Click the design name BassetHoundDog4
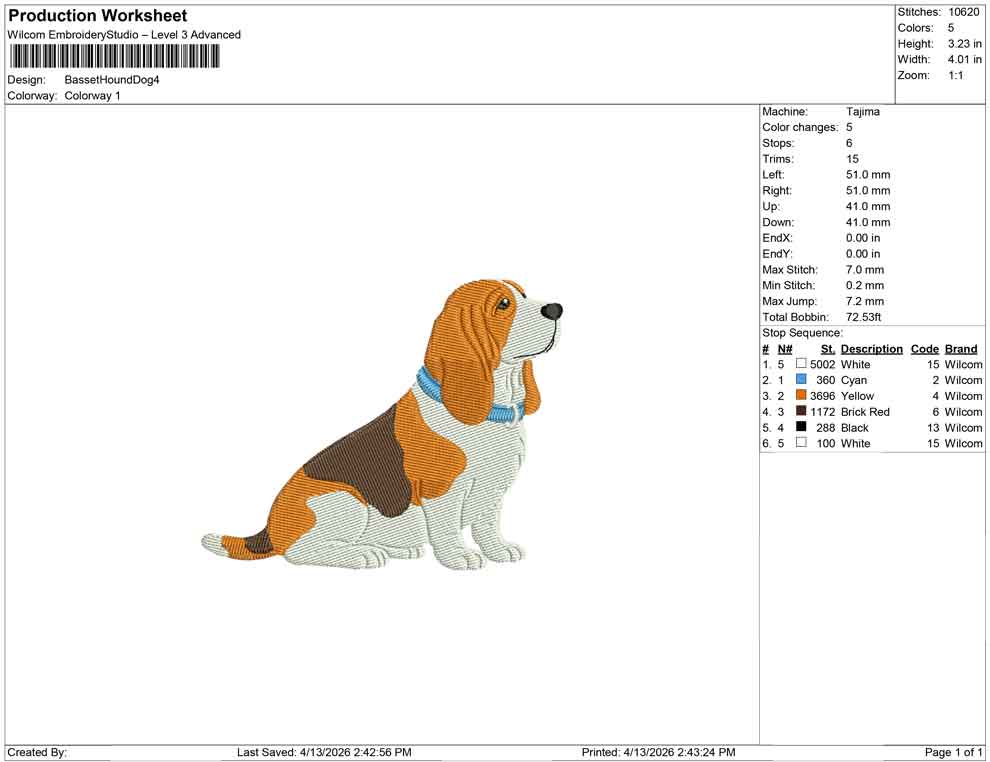Viewport: 990px width, 762px height. [111, 79]
